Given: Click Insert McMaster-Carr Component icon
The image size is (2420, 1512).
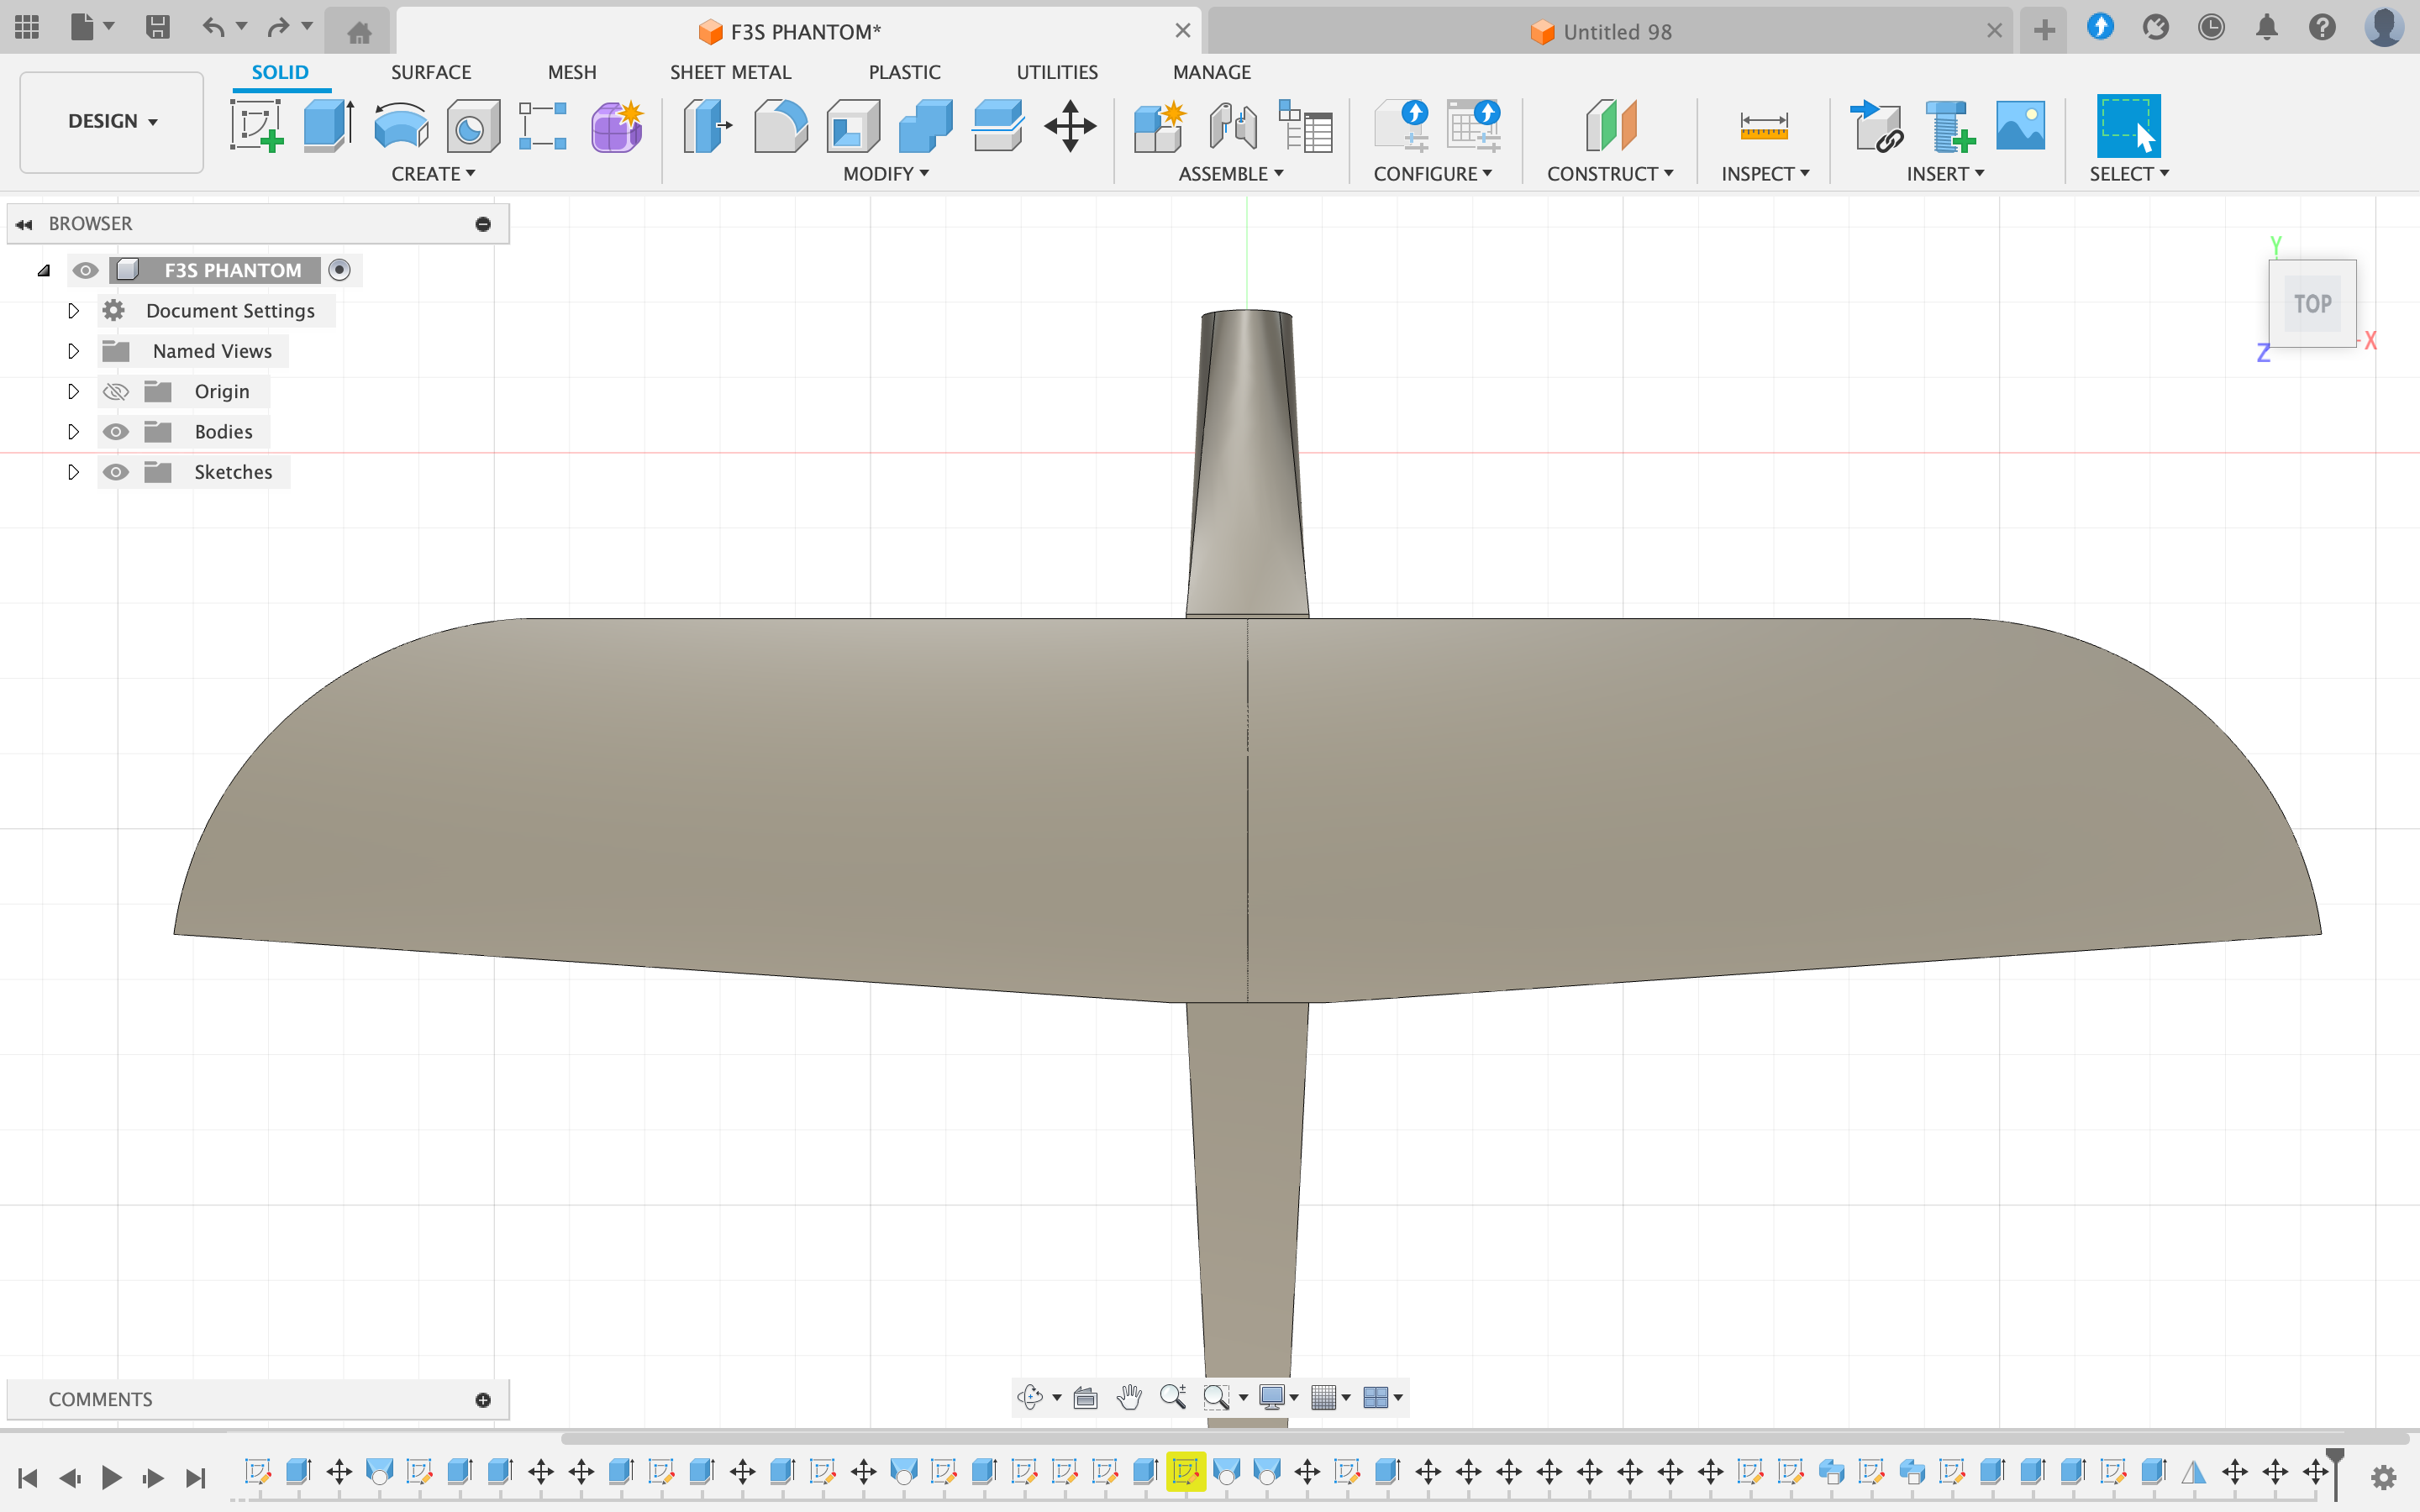Looking at the screenshot, I should (1949, 126).
